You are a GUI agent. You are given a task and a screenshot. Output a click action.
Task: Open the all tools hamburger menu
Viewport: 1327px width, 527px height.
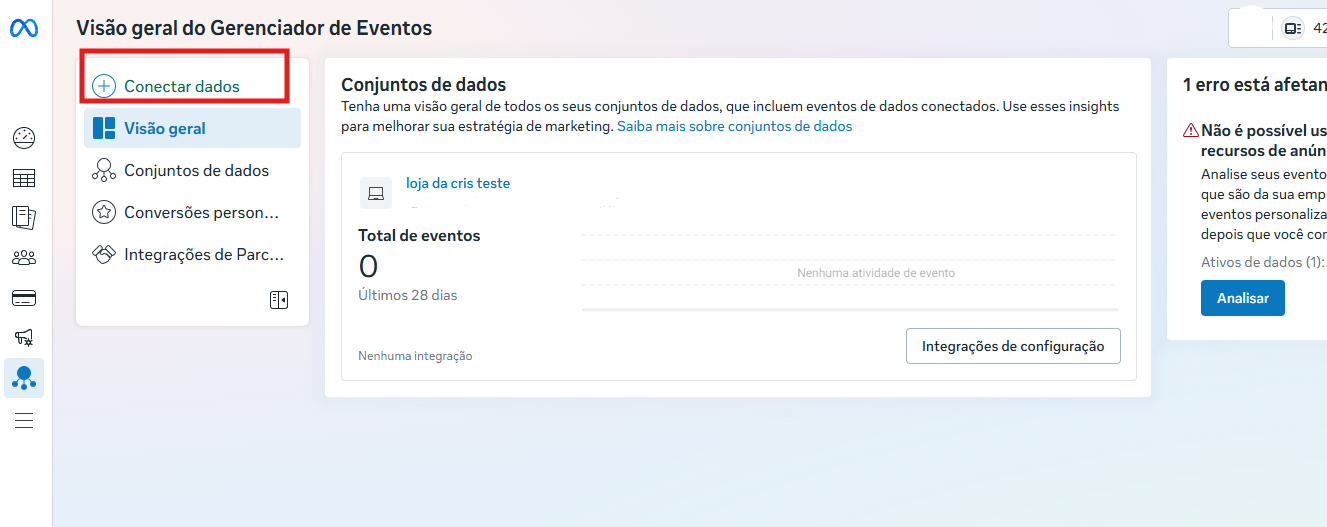pos(24,420)
